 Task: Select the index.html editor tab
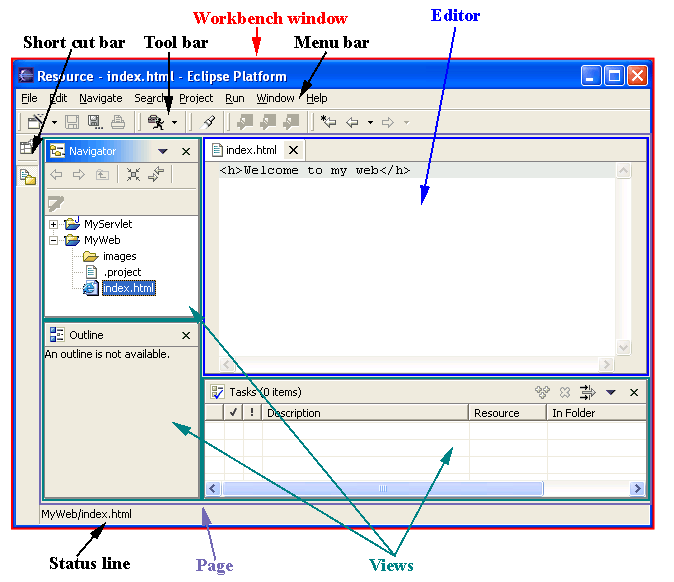(x=250, y=150)
